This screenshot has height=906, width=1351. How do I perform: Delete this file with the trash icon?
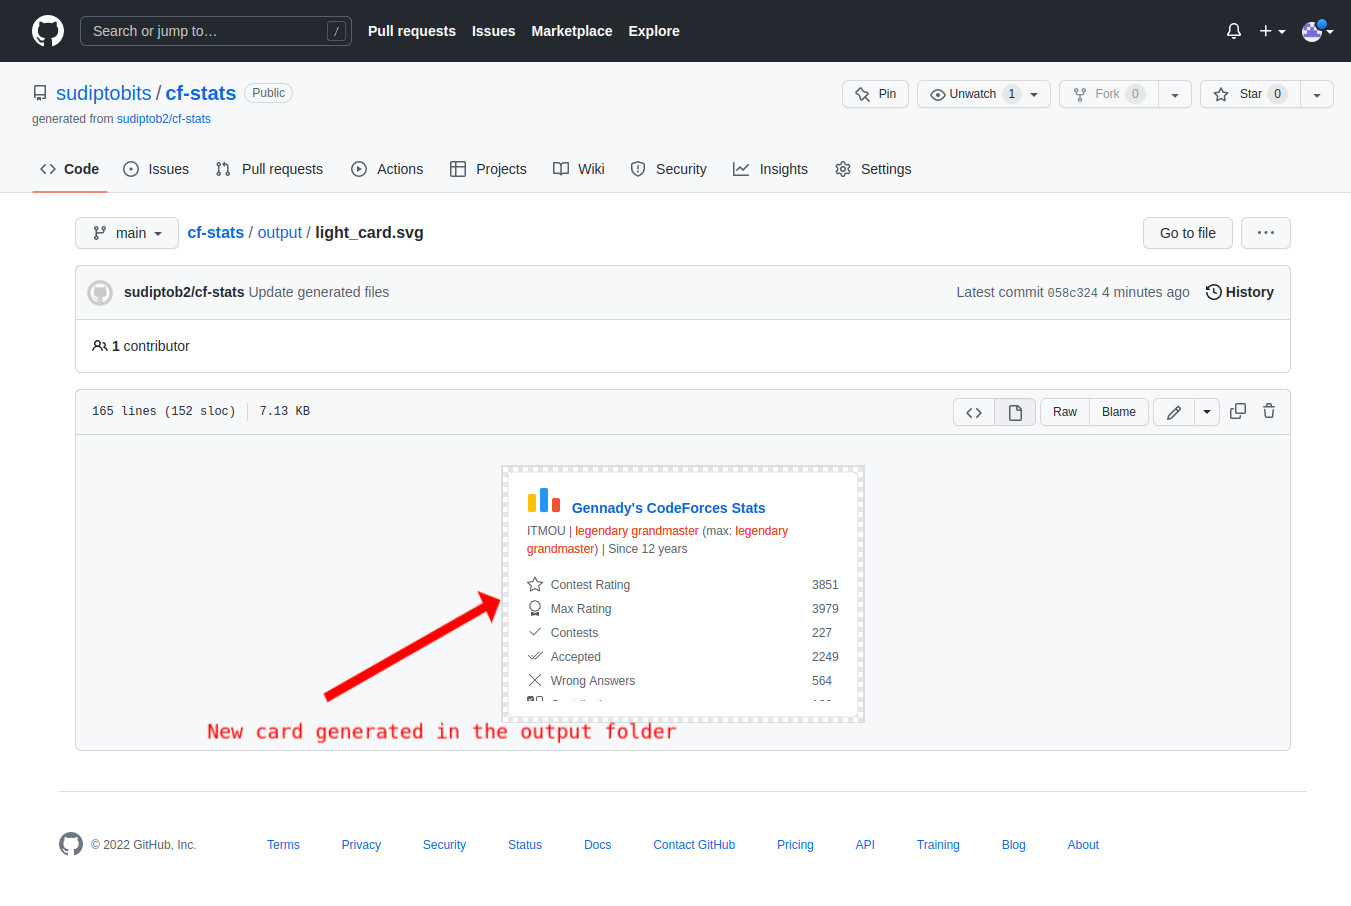click(x=1269, y=411)
